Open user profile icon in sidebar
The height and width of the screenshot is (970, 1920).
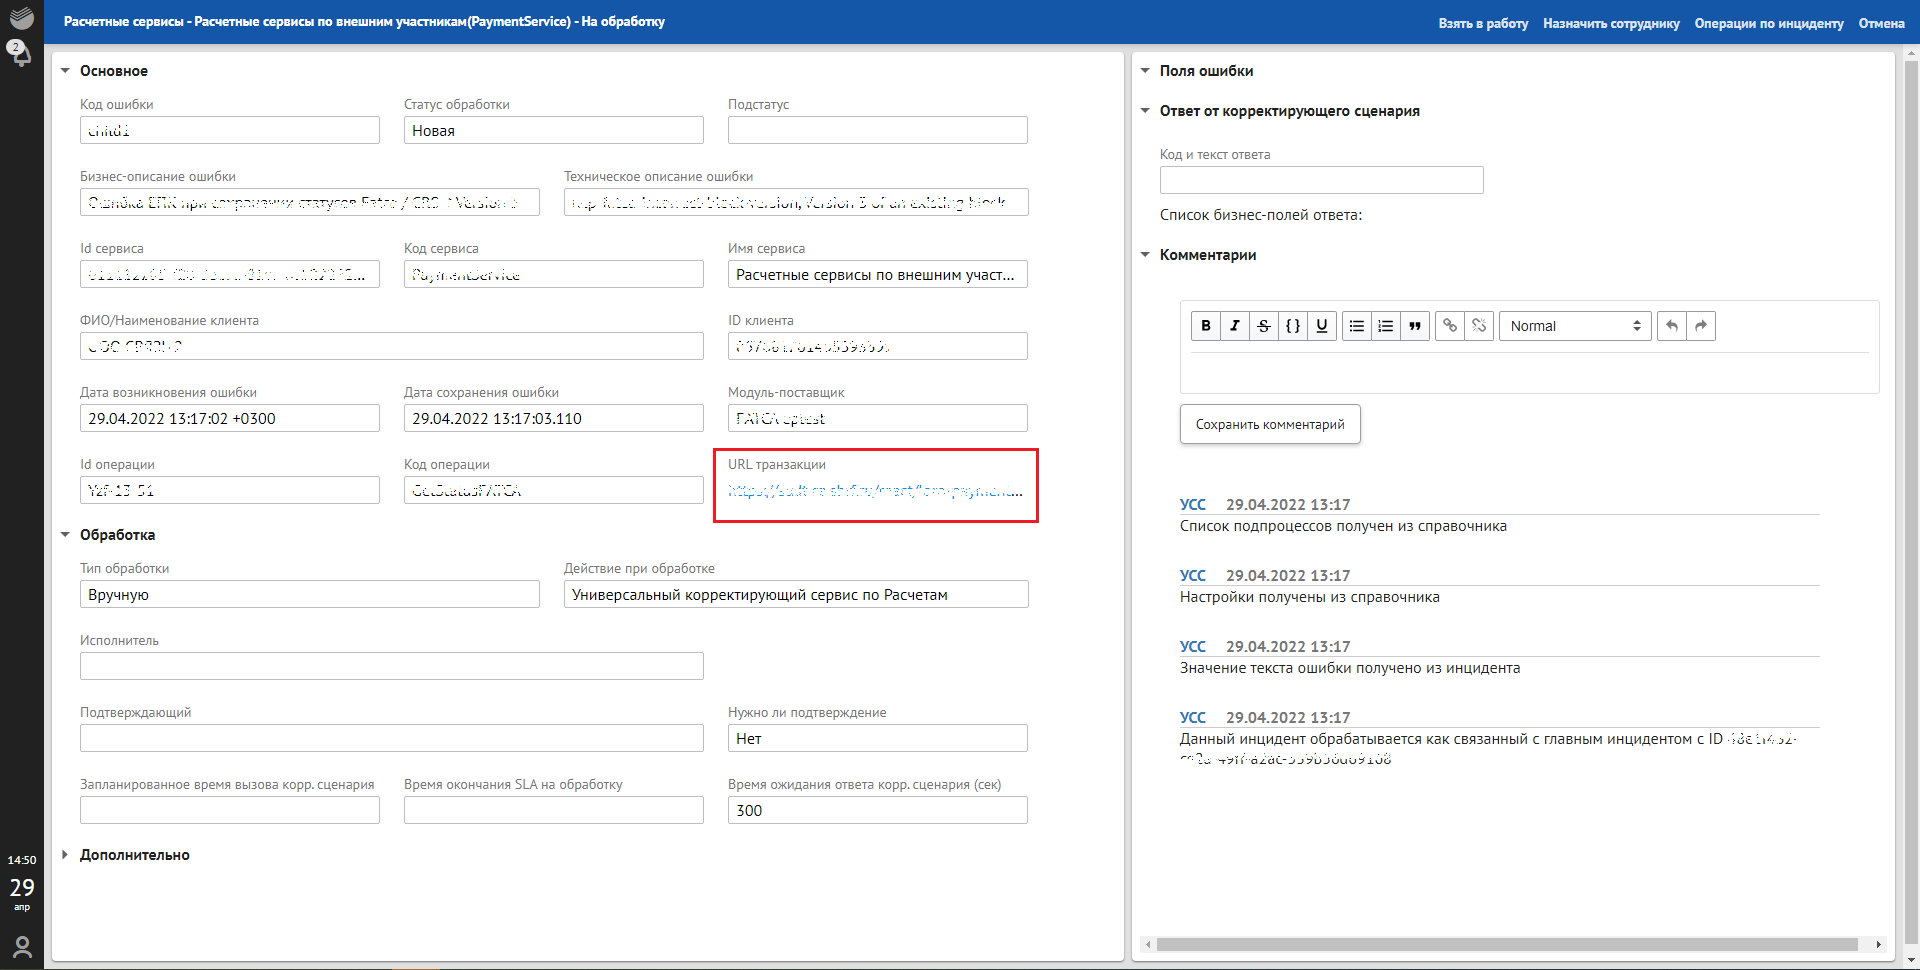tap(22, 946)
